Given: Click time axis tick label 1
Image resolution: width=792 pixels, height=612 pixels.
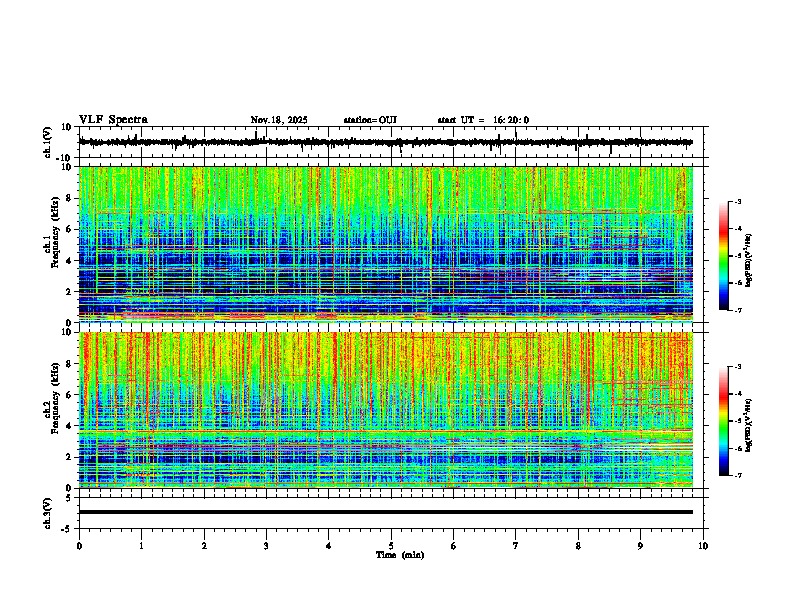Looking at the screenshot, I should click(x=141, y=546).
